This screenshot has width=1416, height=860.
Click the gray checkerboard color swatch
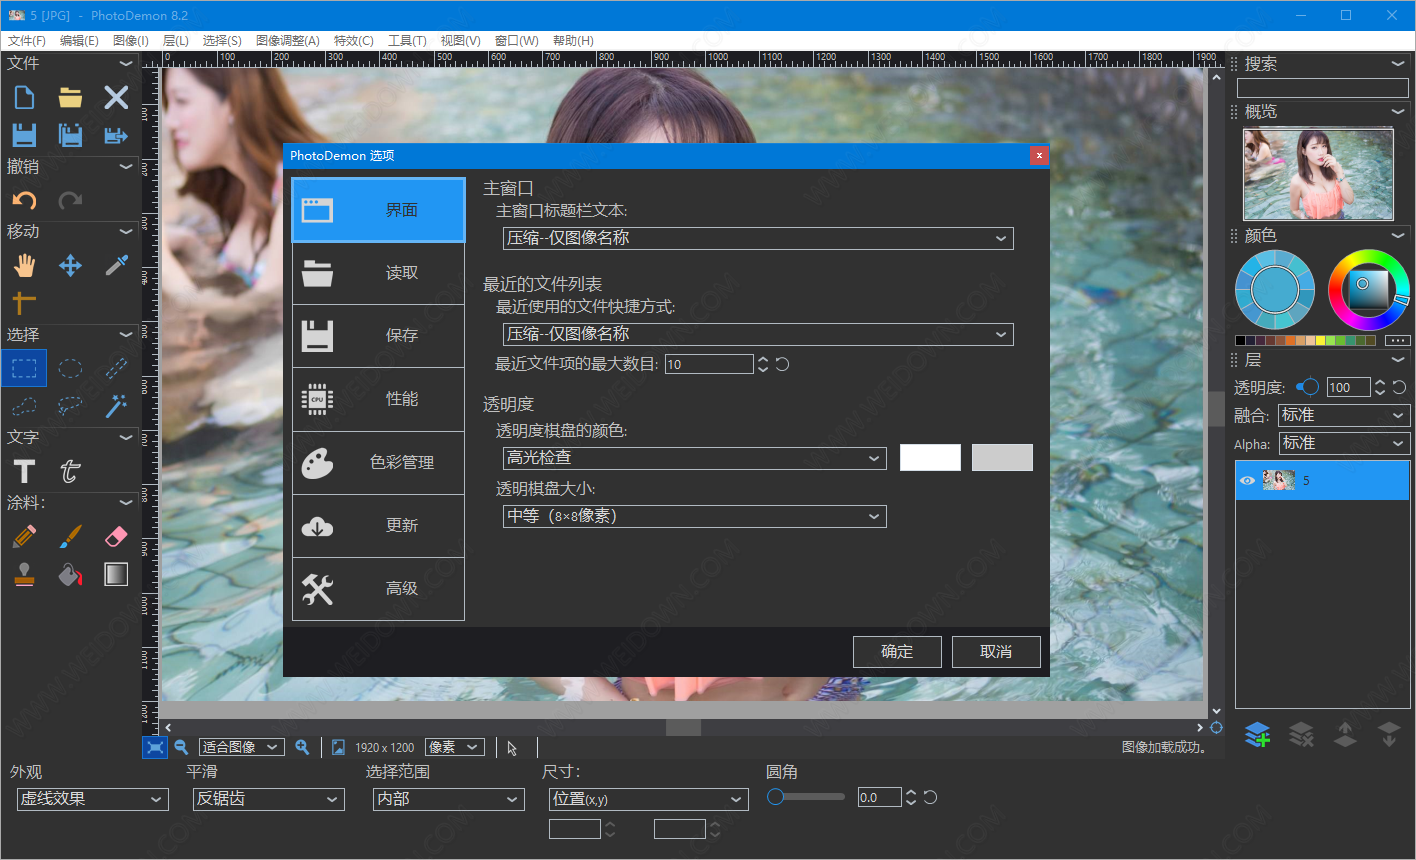pos(1002,458)
